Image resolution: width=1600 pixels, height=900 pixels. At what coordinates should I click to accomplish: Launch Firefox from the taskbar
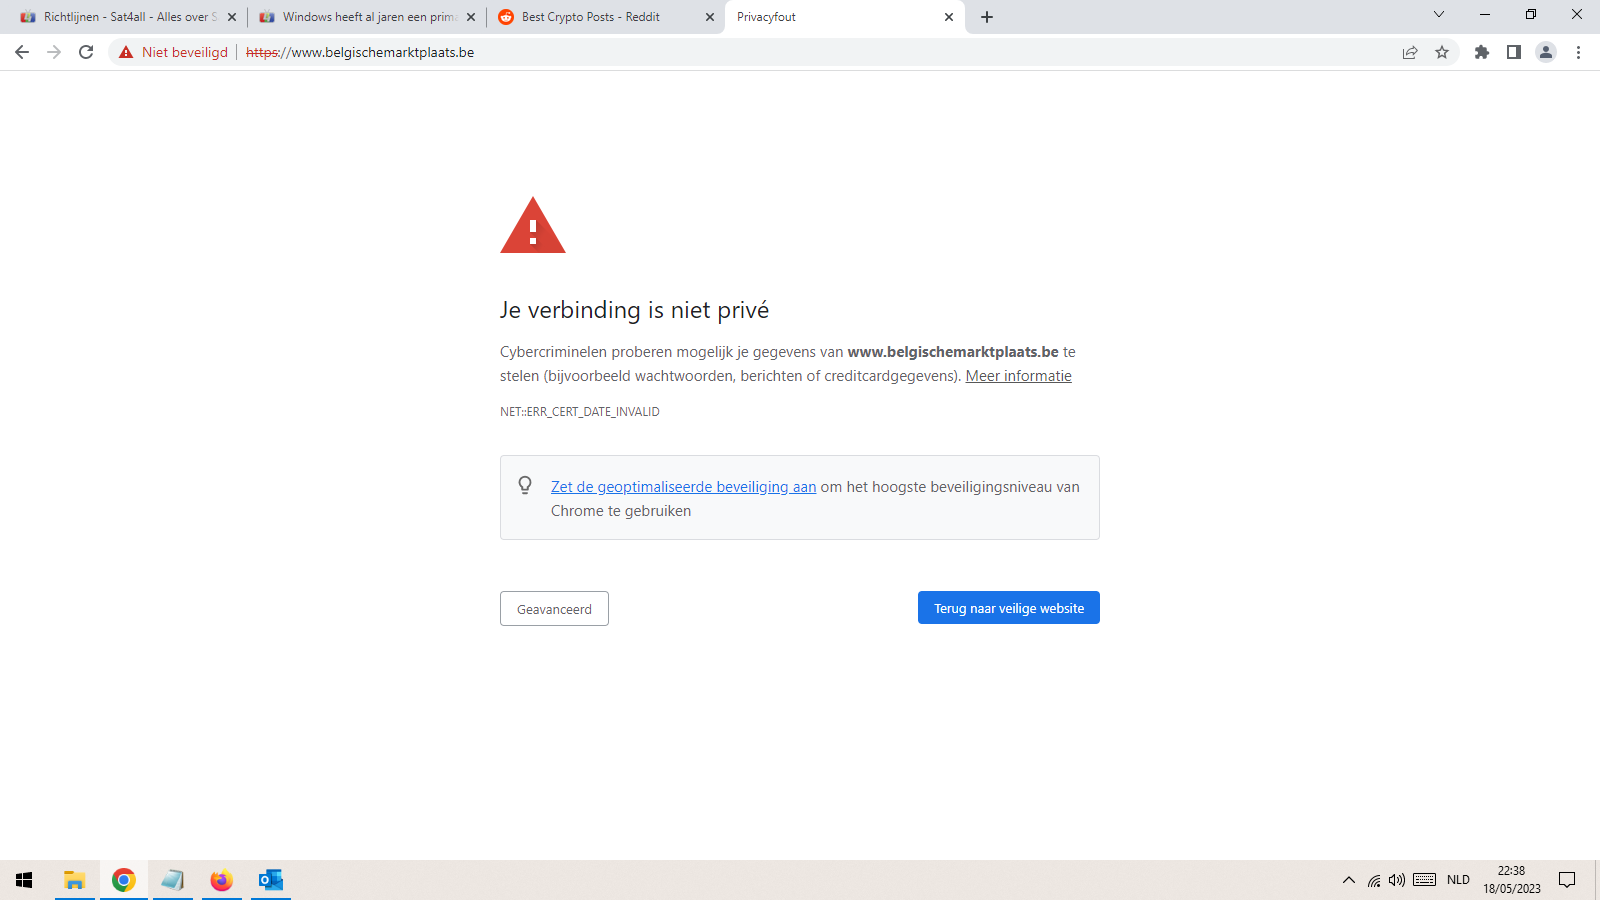[222, 880]
